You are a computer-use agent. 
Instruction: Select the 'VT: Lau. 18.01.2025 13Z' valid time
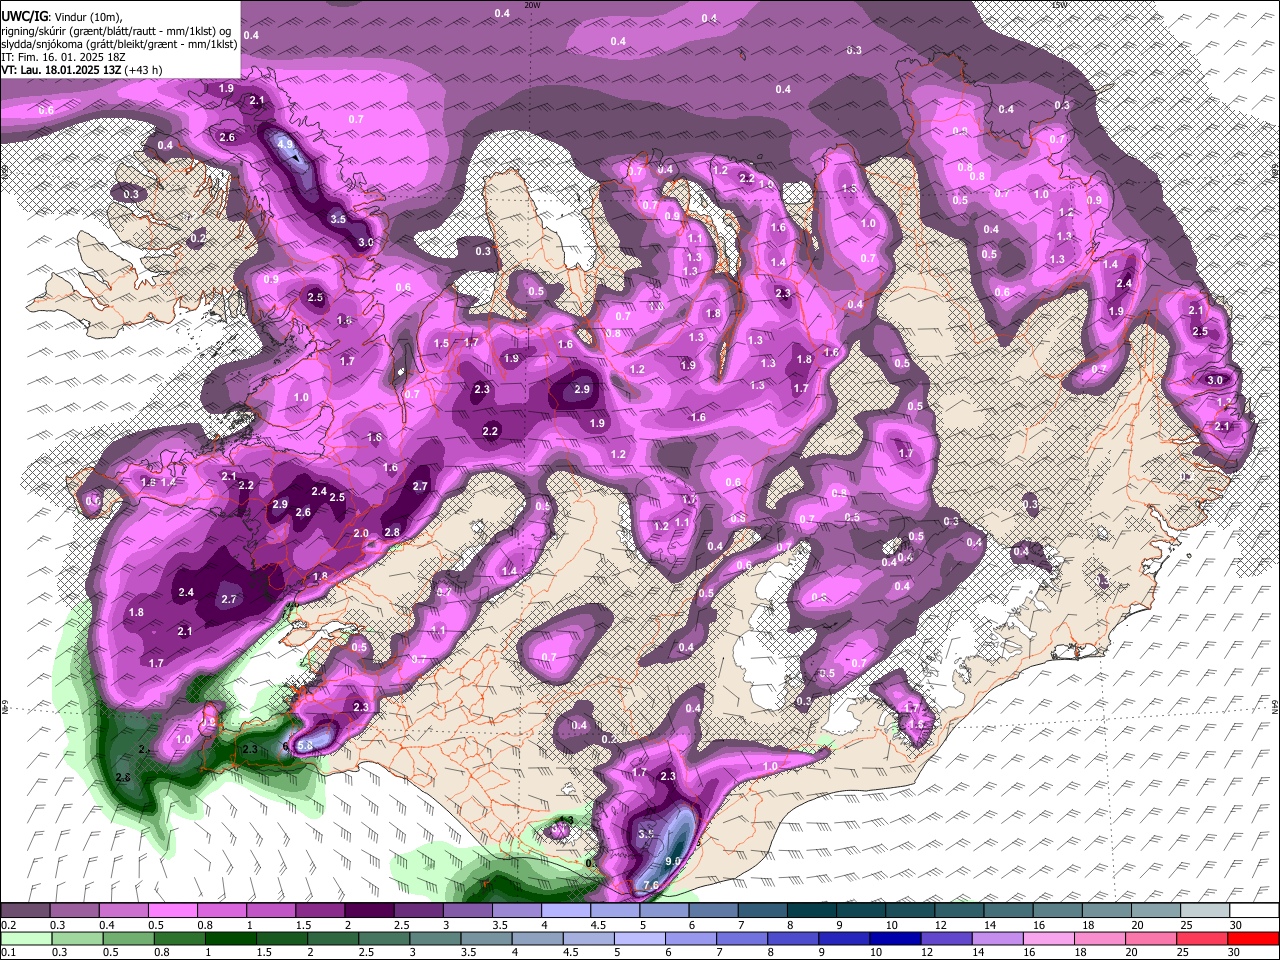61,70
